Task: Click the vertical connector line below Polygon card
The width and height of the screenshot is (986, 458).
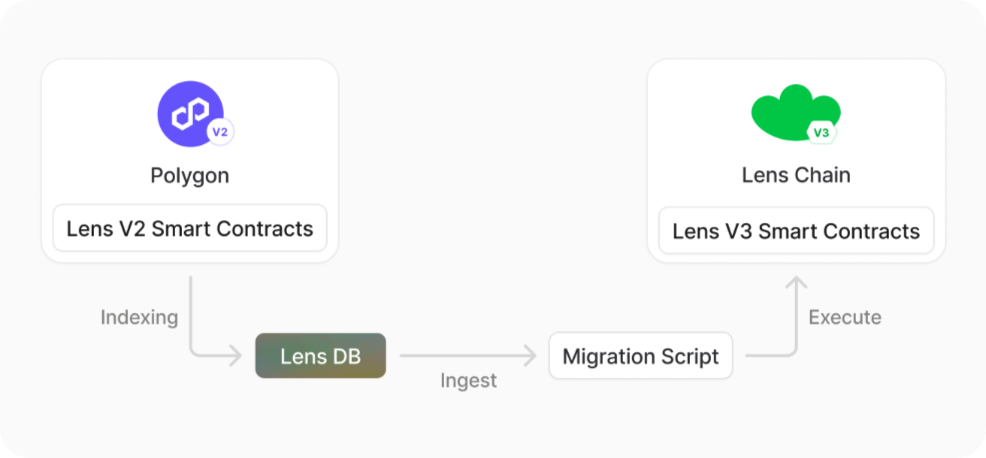Action: [x=190, y=310]
